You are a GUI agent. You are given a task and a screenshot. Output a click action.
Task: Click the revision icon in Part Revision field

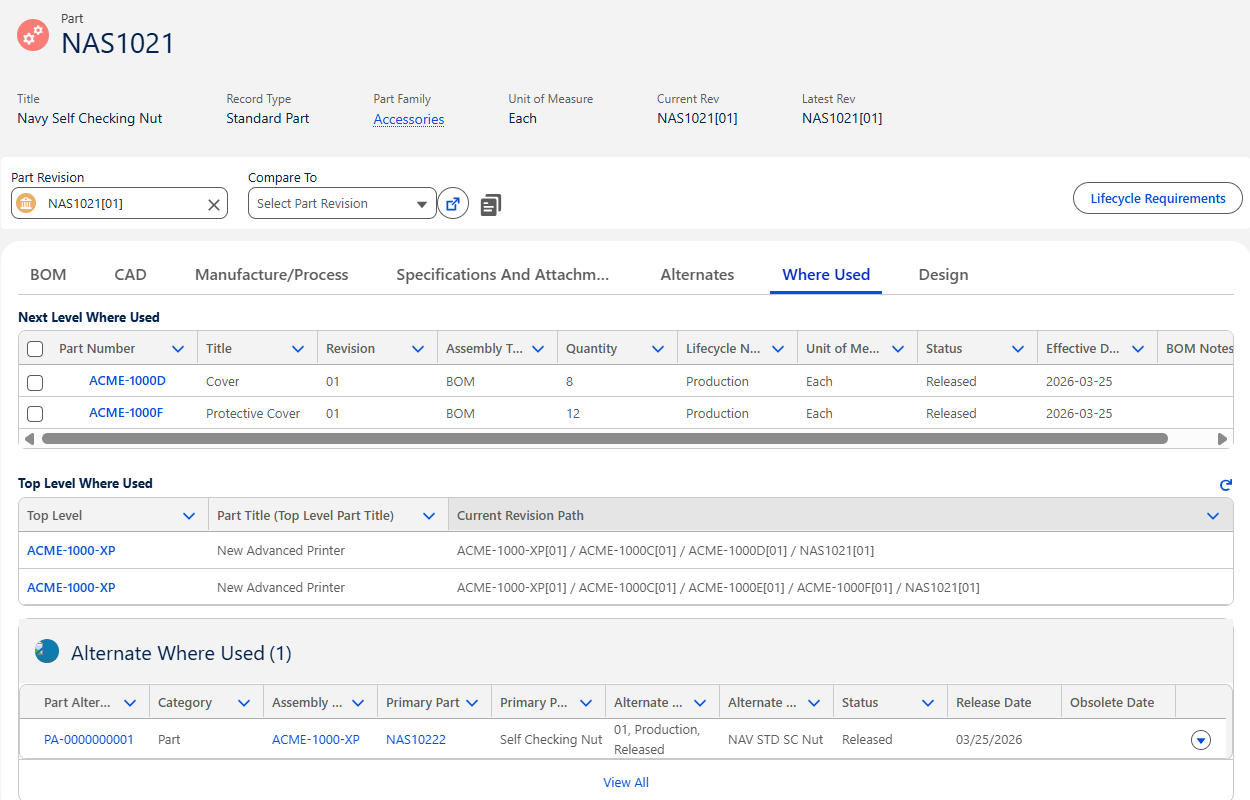[27, 204]
